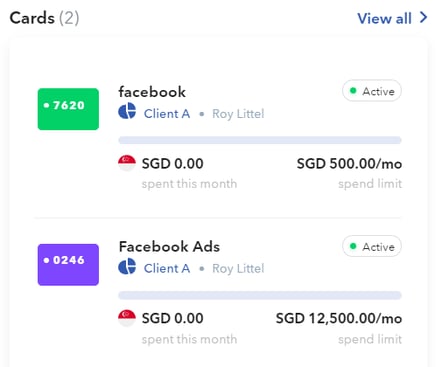Open the purple card ending 0246
Screen dimensions: 442x367
pos(68,264)
